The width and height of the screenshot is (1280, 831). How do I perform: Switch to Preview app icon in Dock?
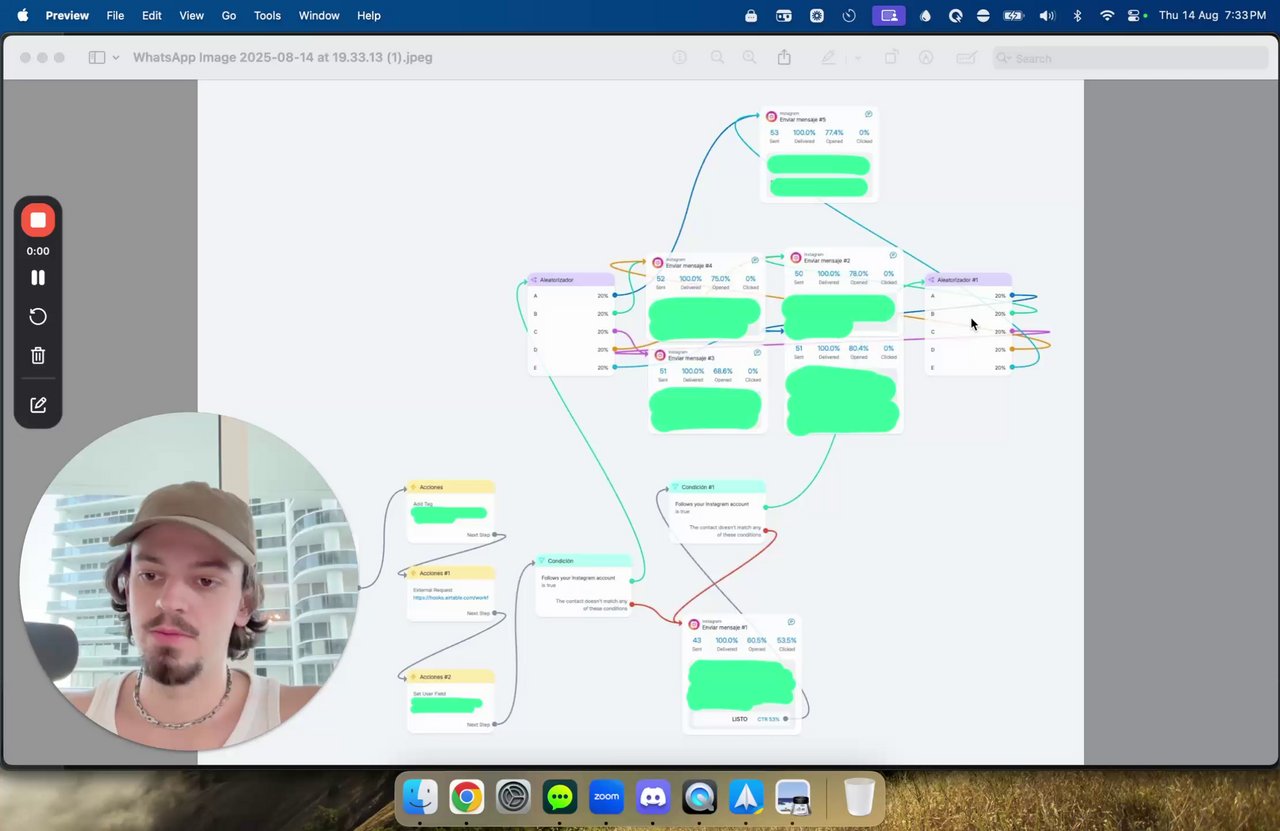[793, 797]
